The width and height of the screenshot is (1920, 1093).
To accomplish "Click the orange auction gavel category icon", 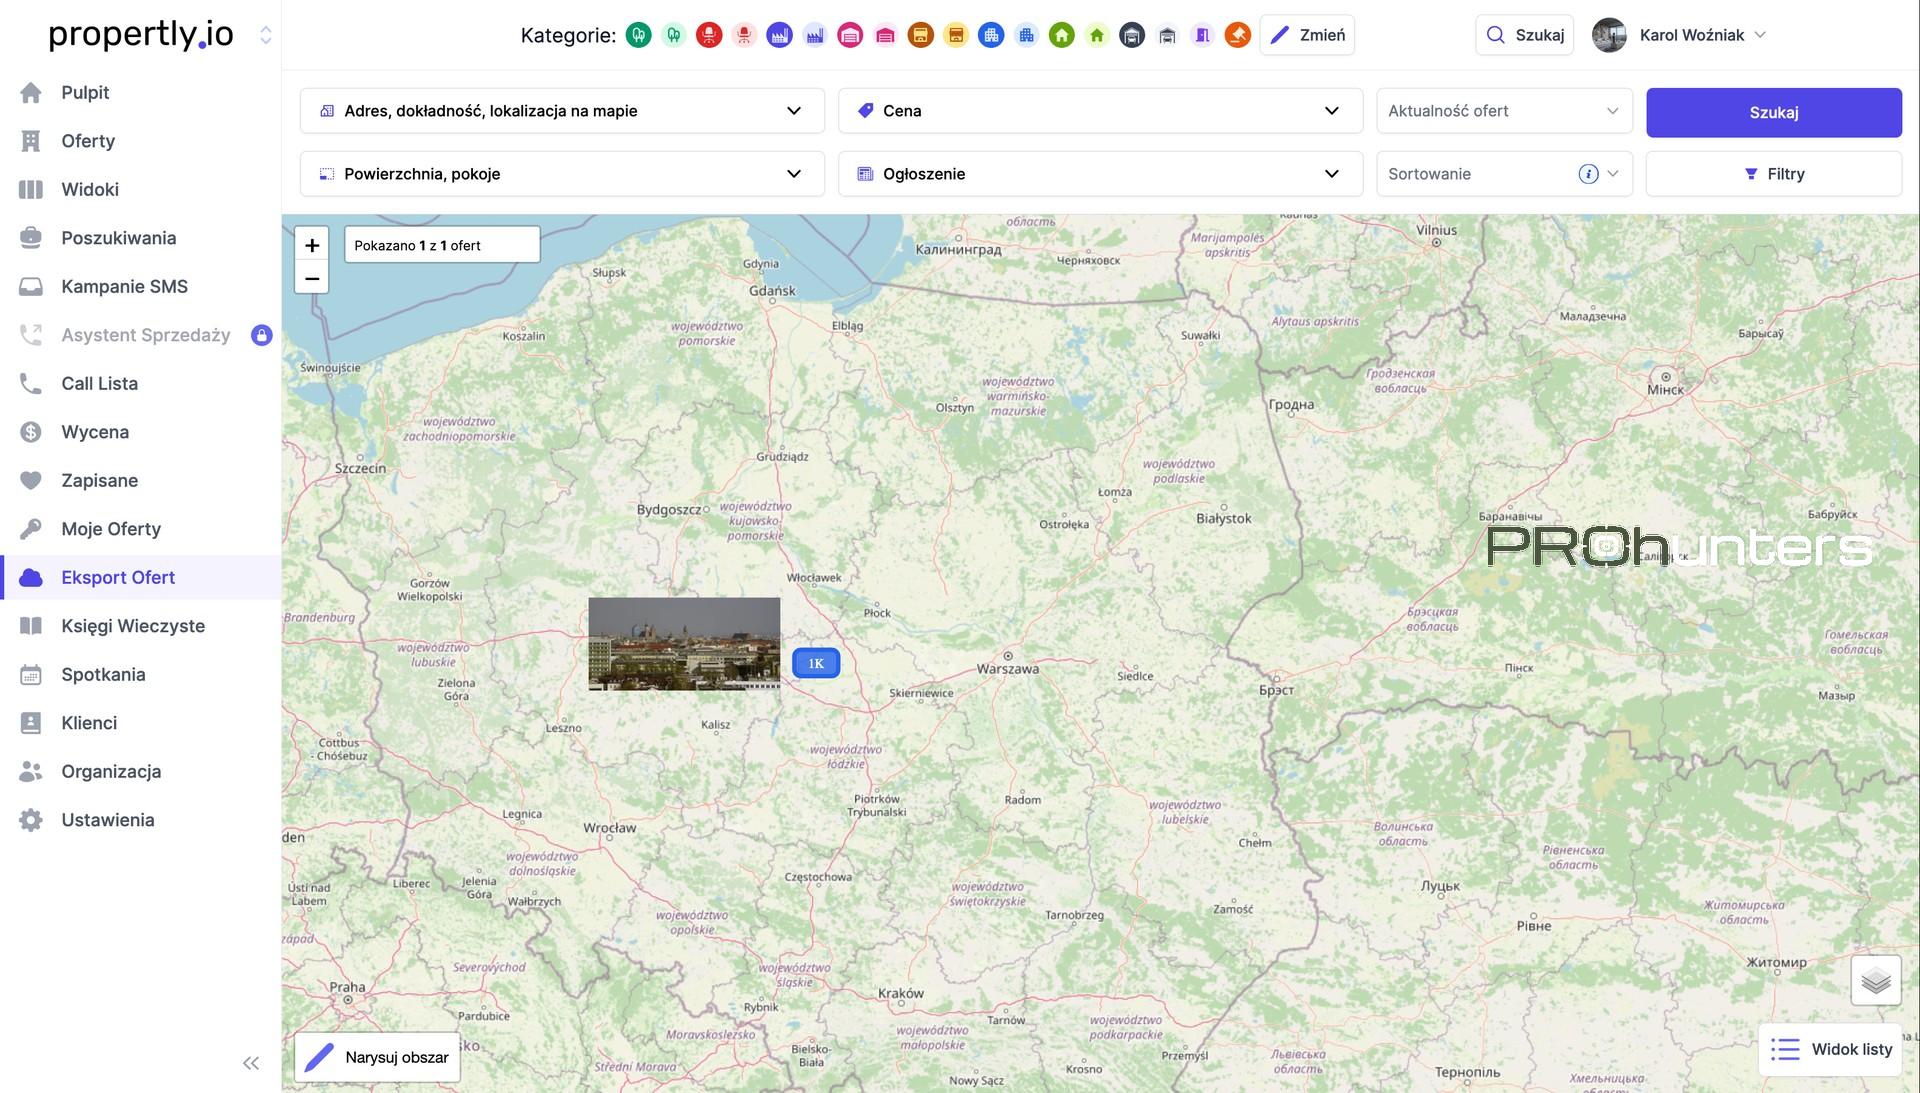I will [x=1238, y=36].
